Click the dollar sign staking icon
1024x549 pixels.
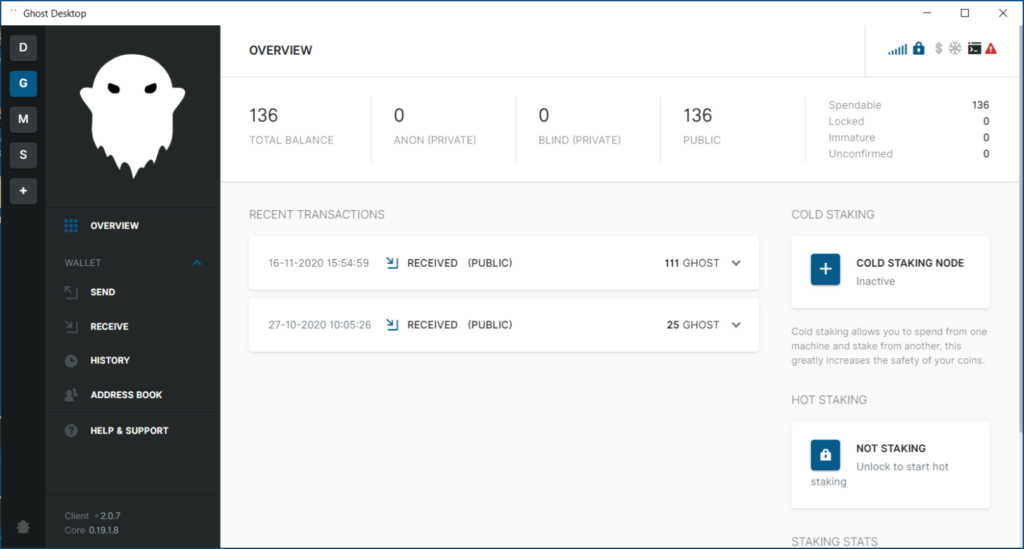[938, 48]
